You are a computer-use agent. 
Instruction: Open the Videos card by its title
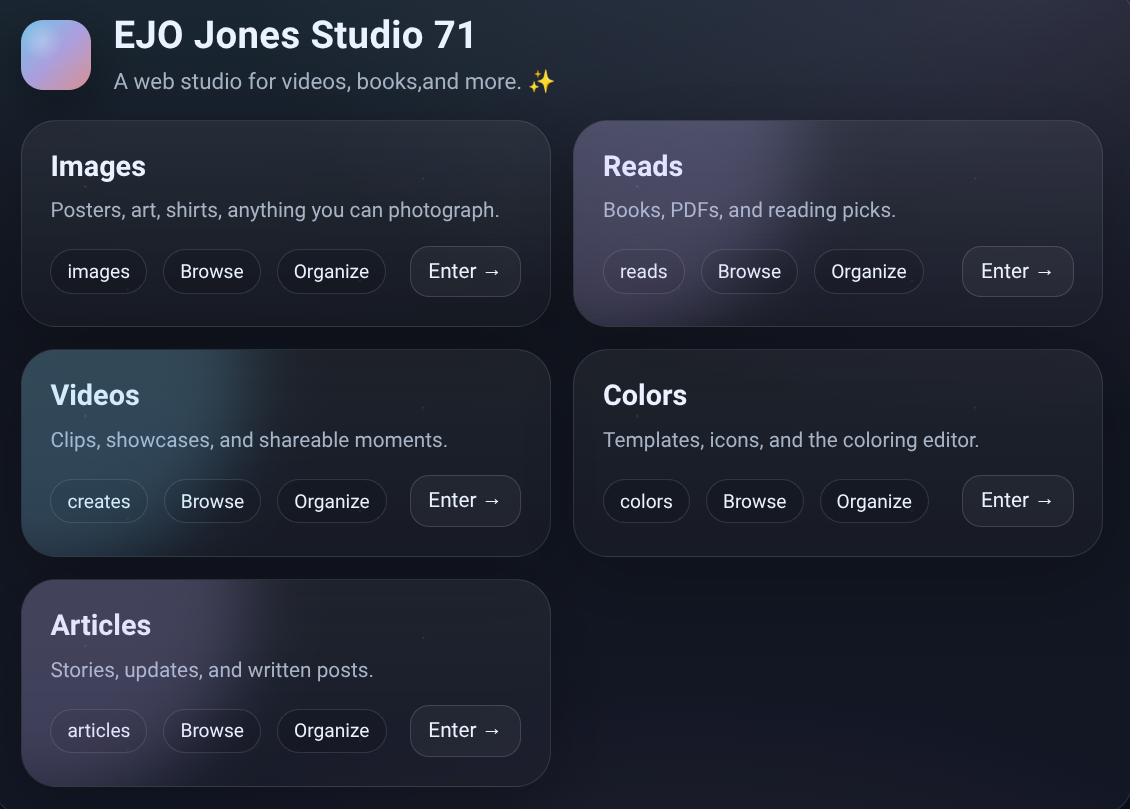click(95, 396)
